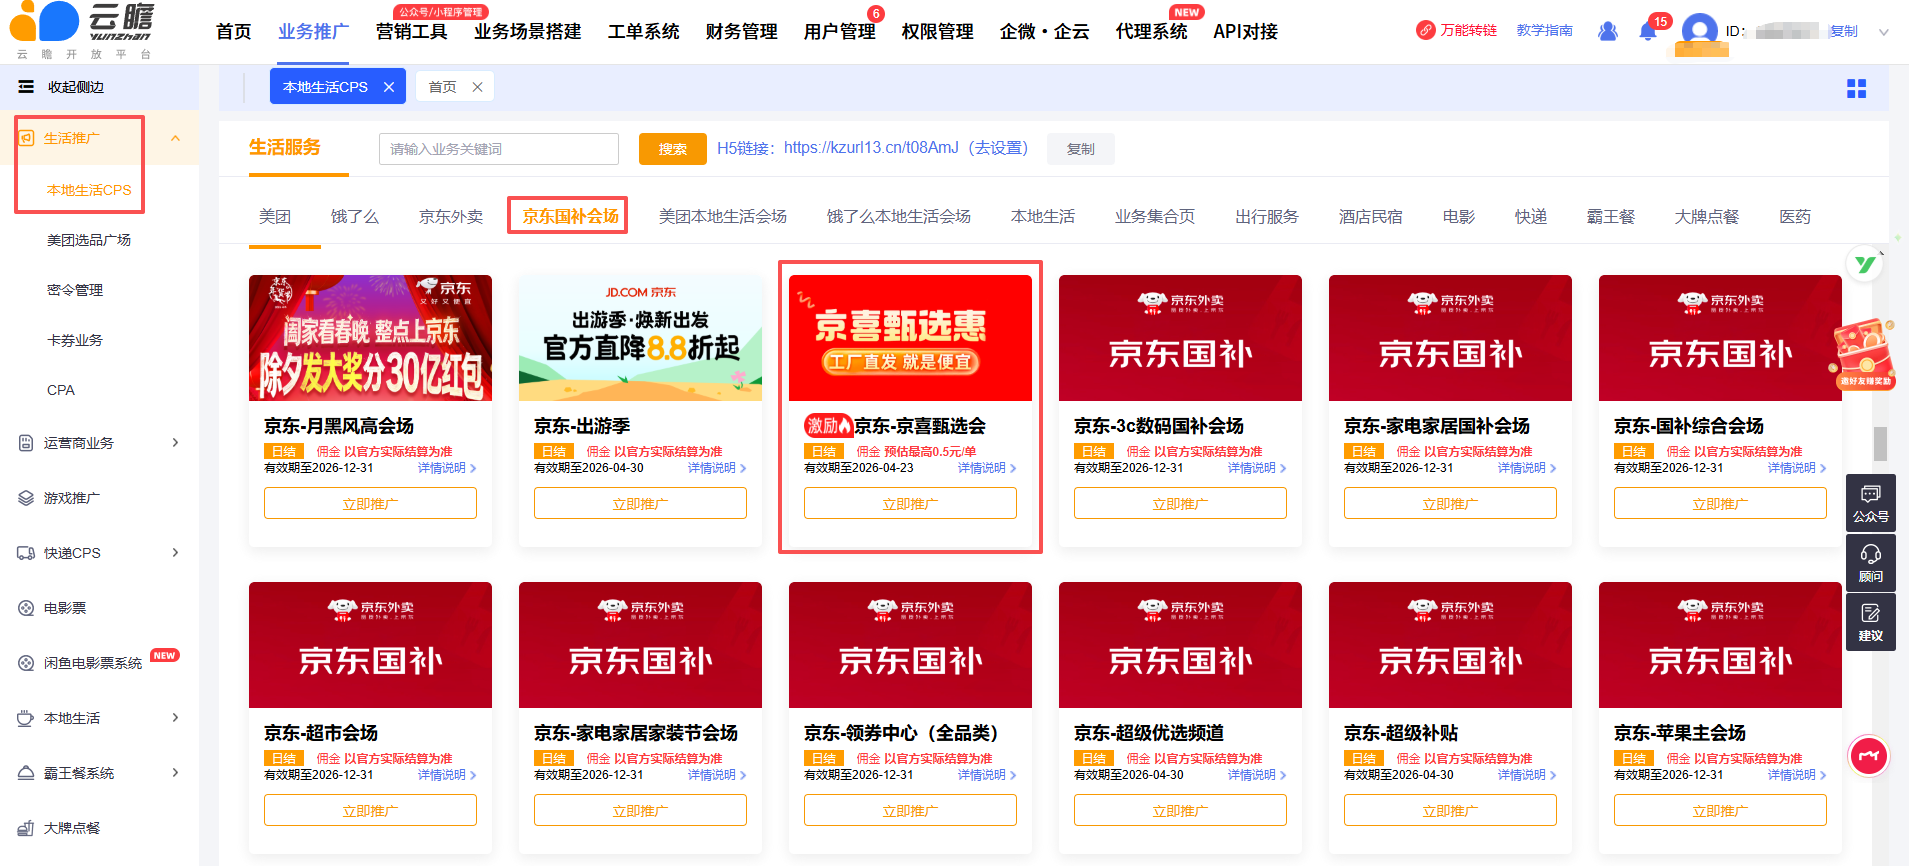Image resolution: width=1909 pixels, height=866 pixels.
Task: Collapse the 生活推广 sidebar section
Action: [x=175, y=138]
